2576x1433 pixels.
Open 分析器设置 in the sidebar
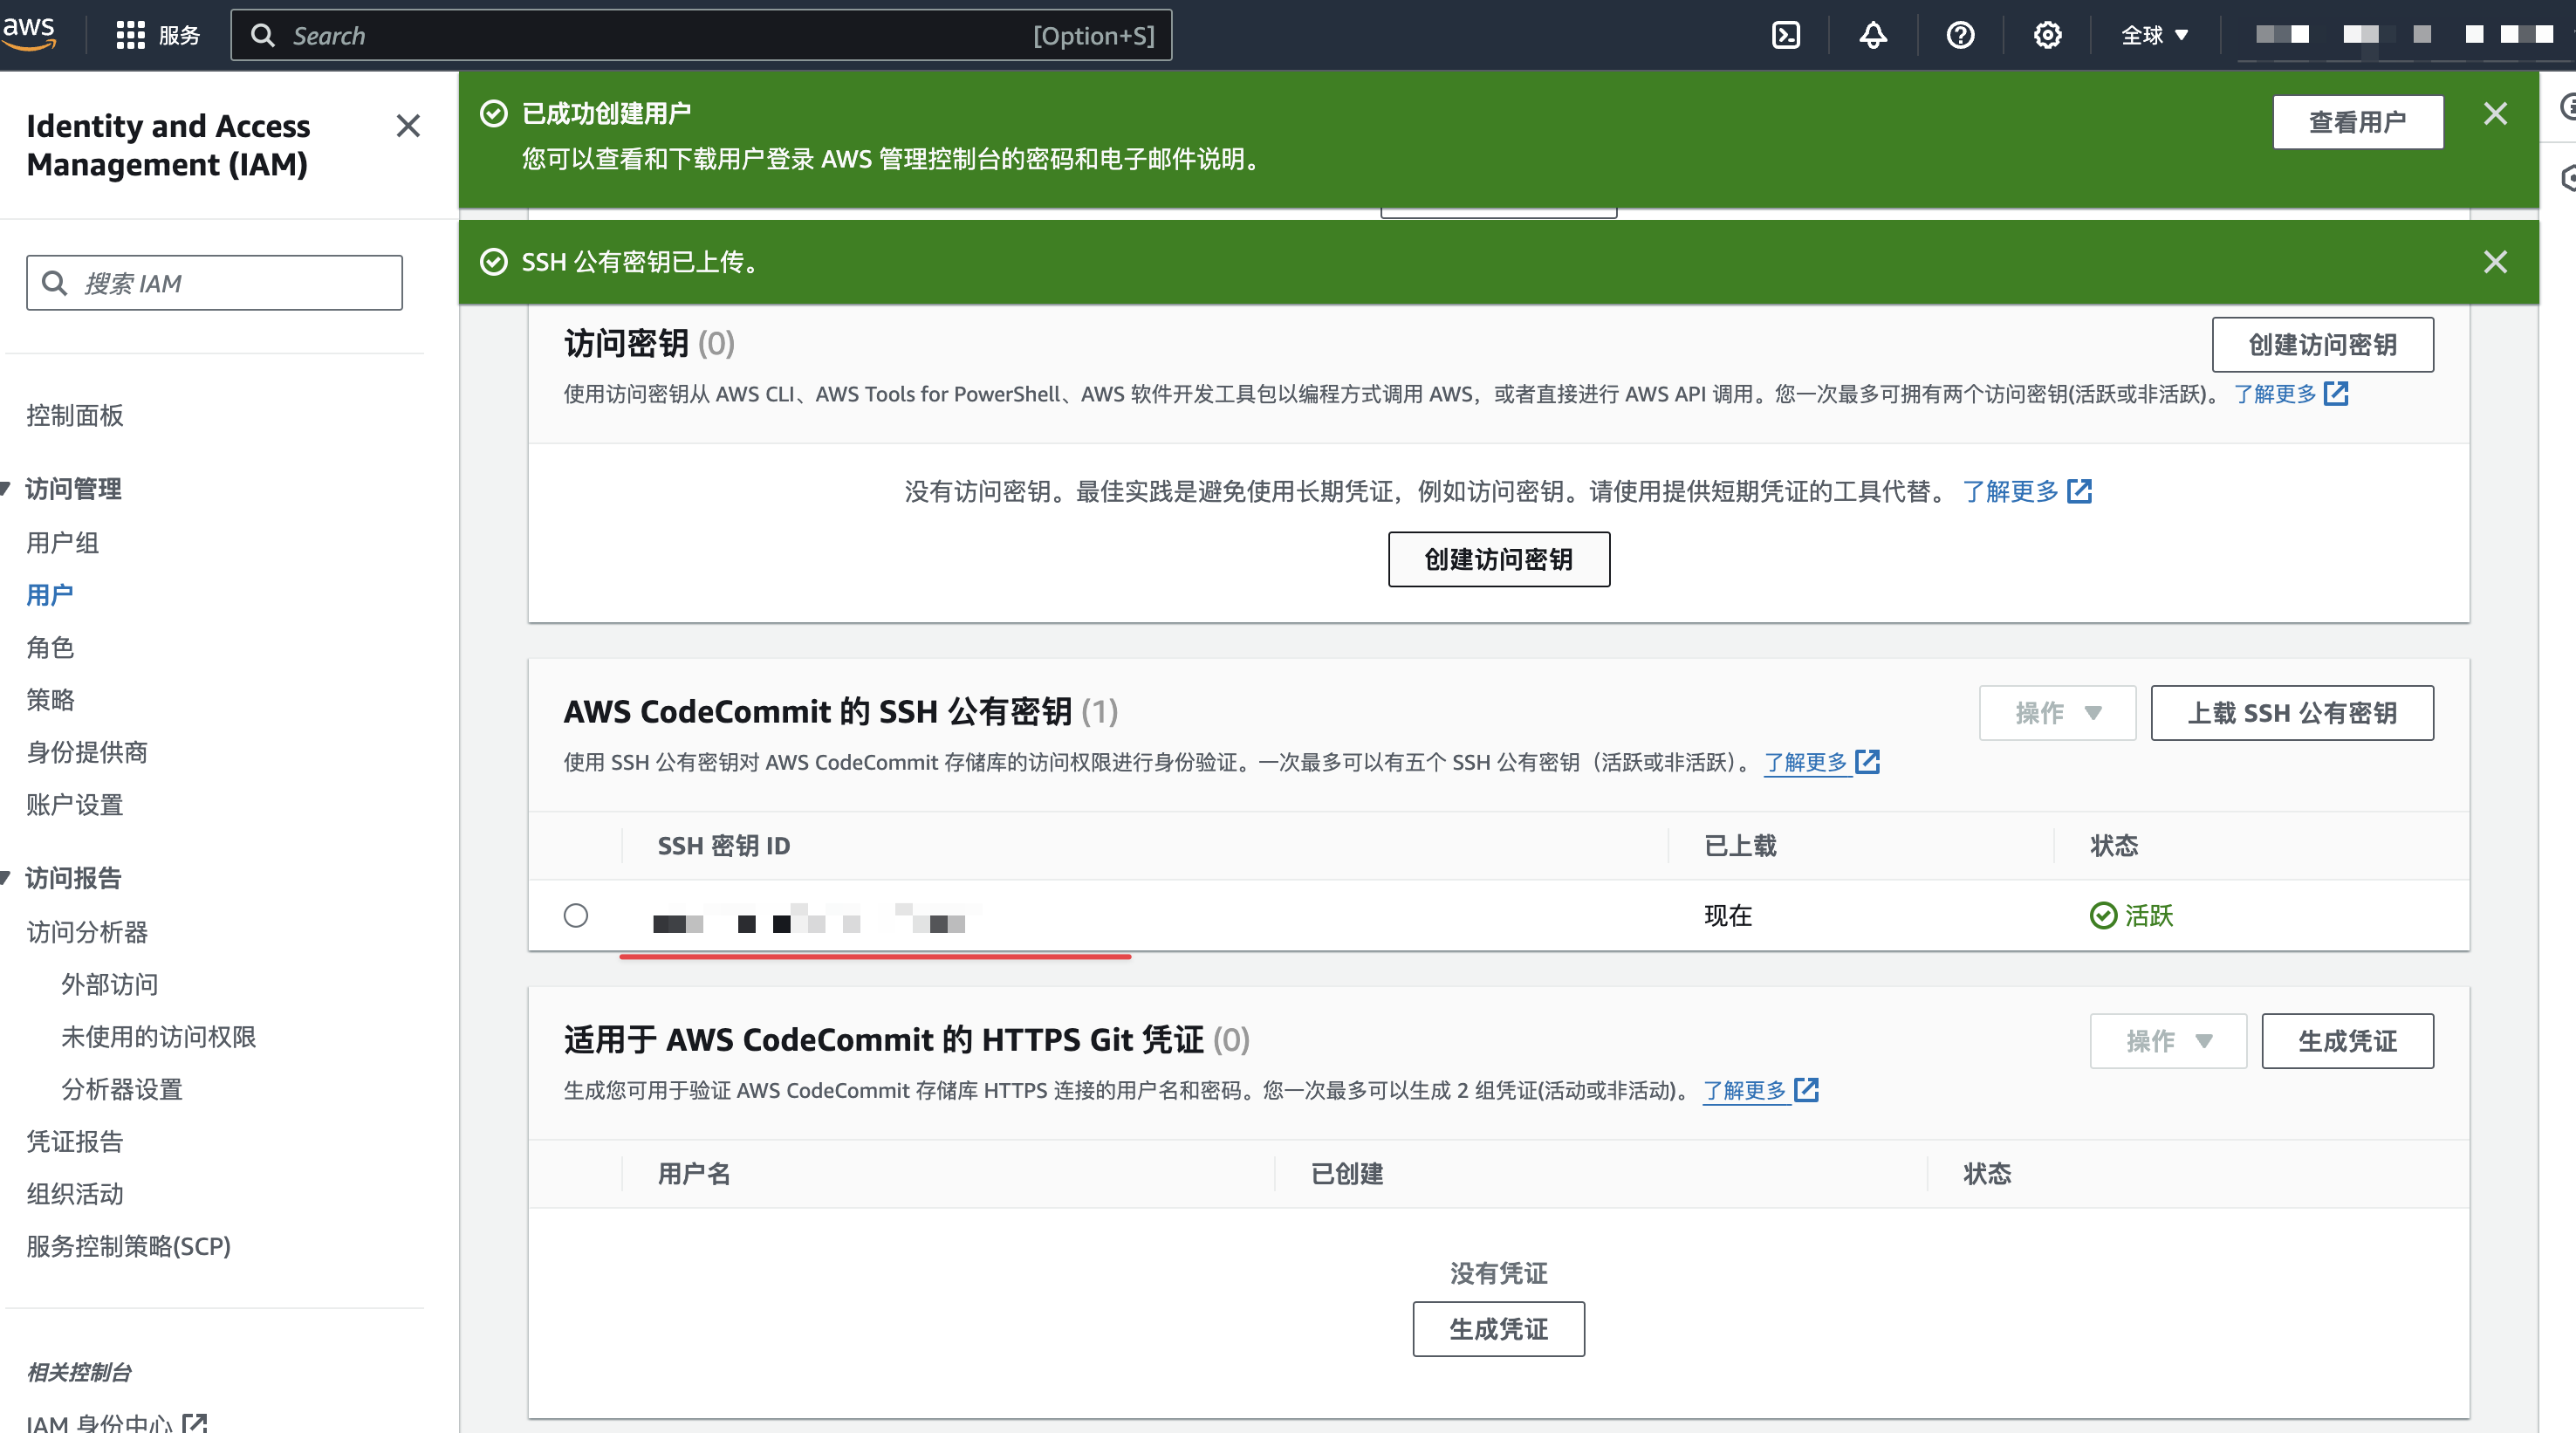[x=122, y=1089]
